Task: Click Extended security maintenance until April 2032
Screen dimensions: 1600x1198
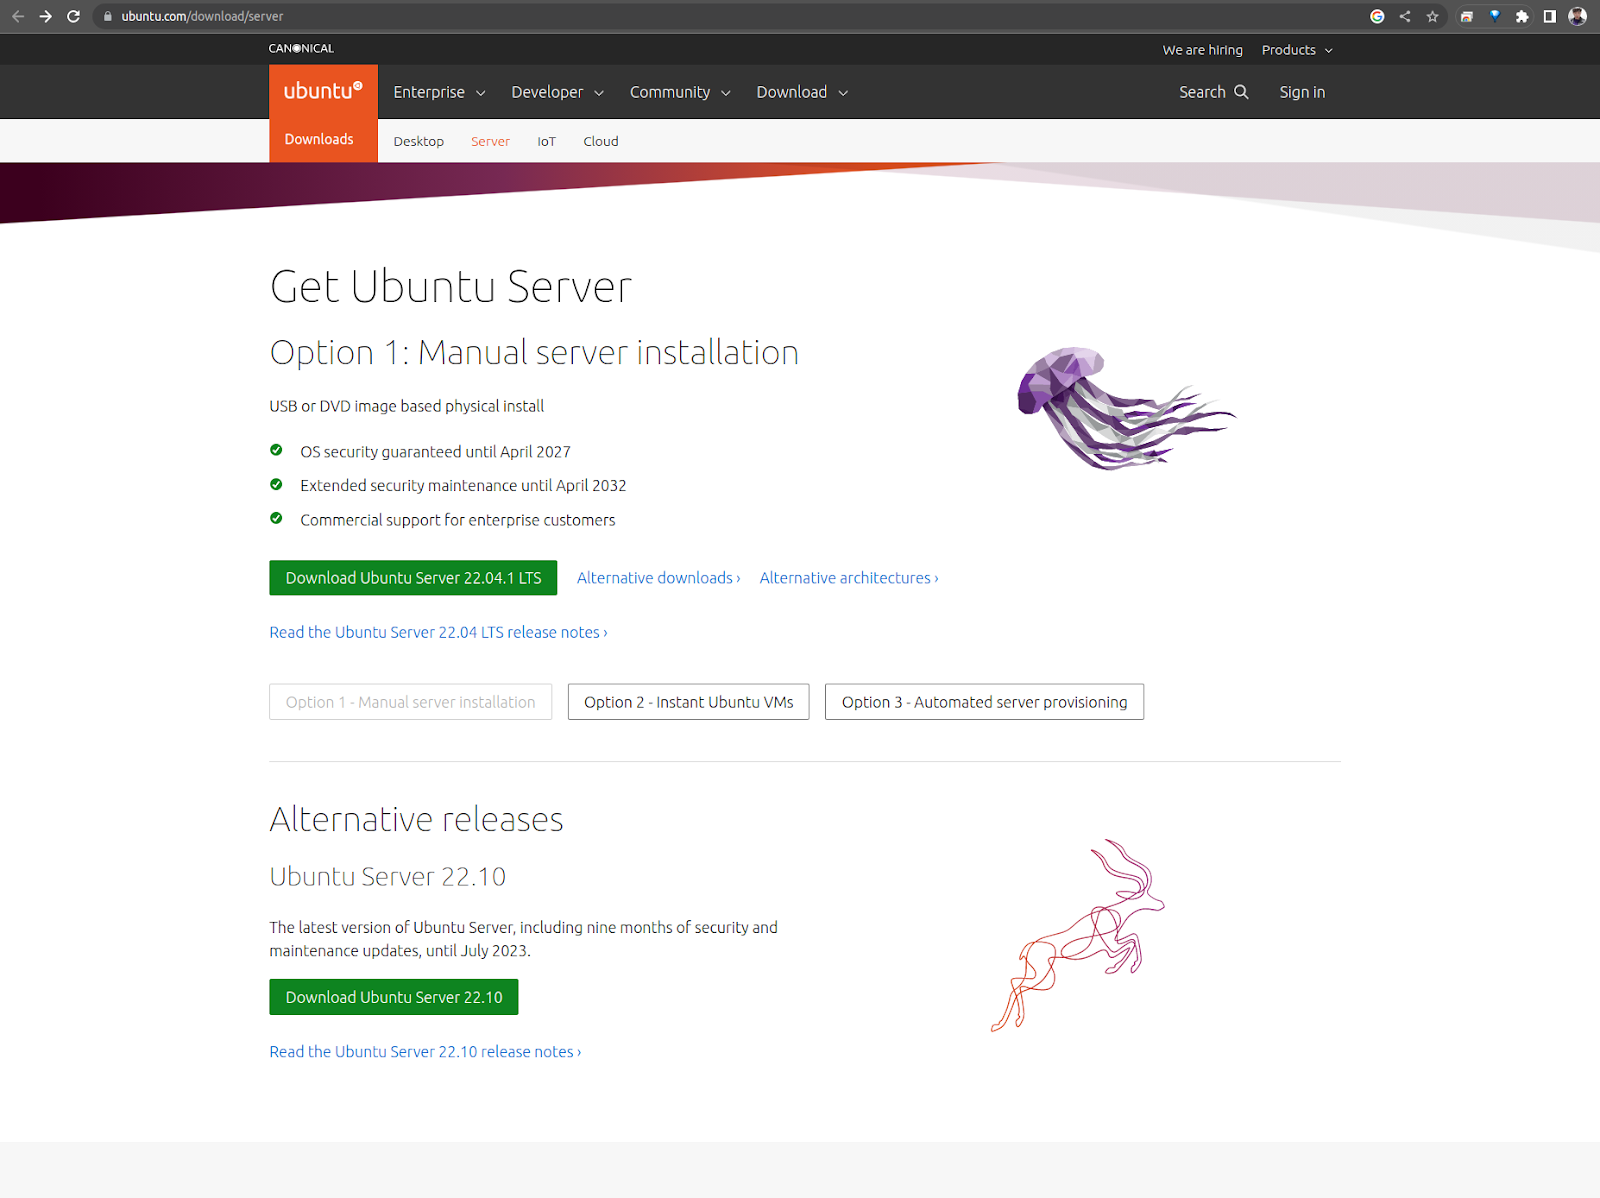Action: point(463,486)
